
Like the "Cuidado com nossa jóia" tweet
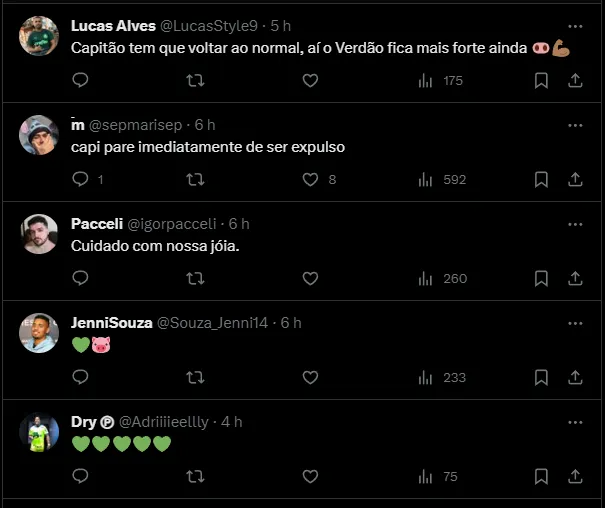(x=310, y=278)
